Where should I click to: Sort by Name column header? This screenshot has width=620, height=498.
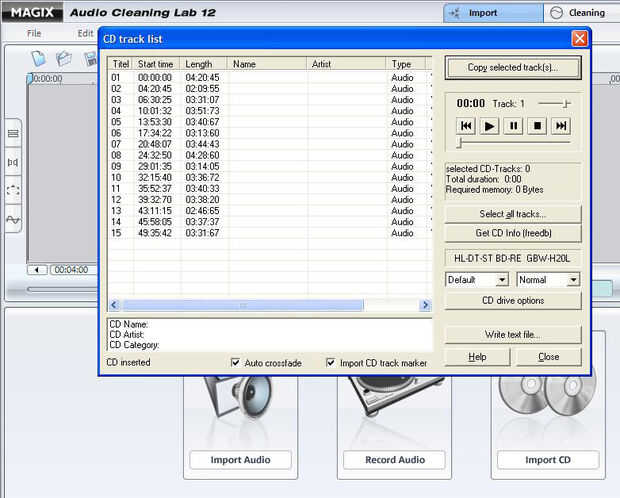coord(267,64)
